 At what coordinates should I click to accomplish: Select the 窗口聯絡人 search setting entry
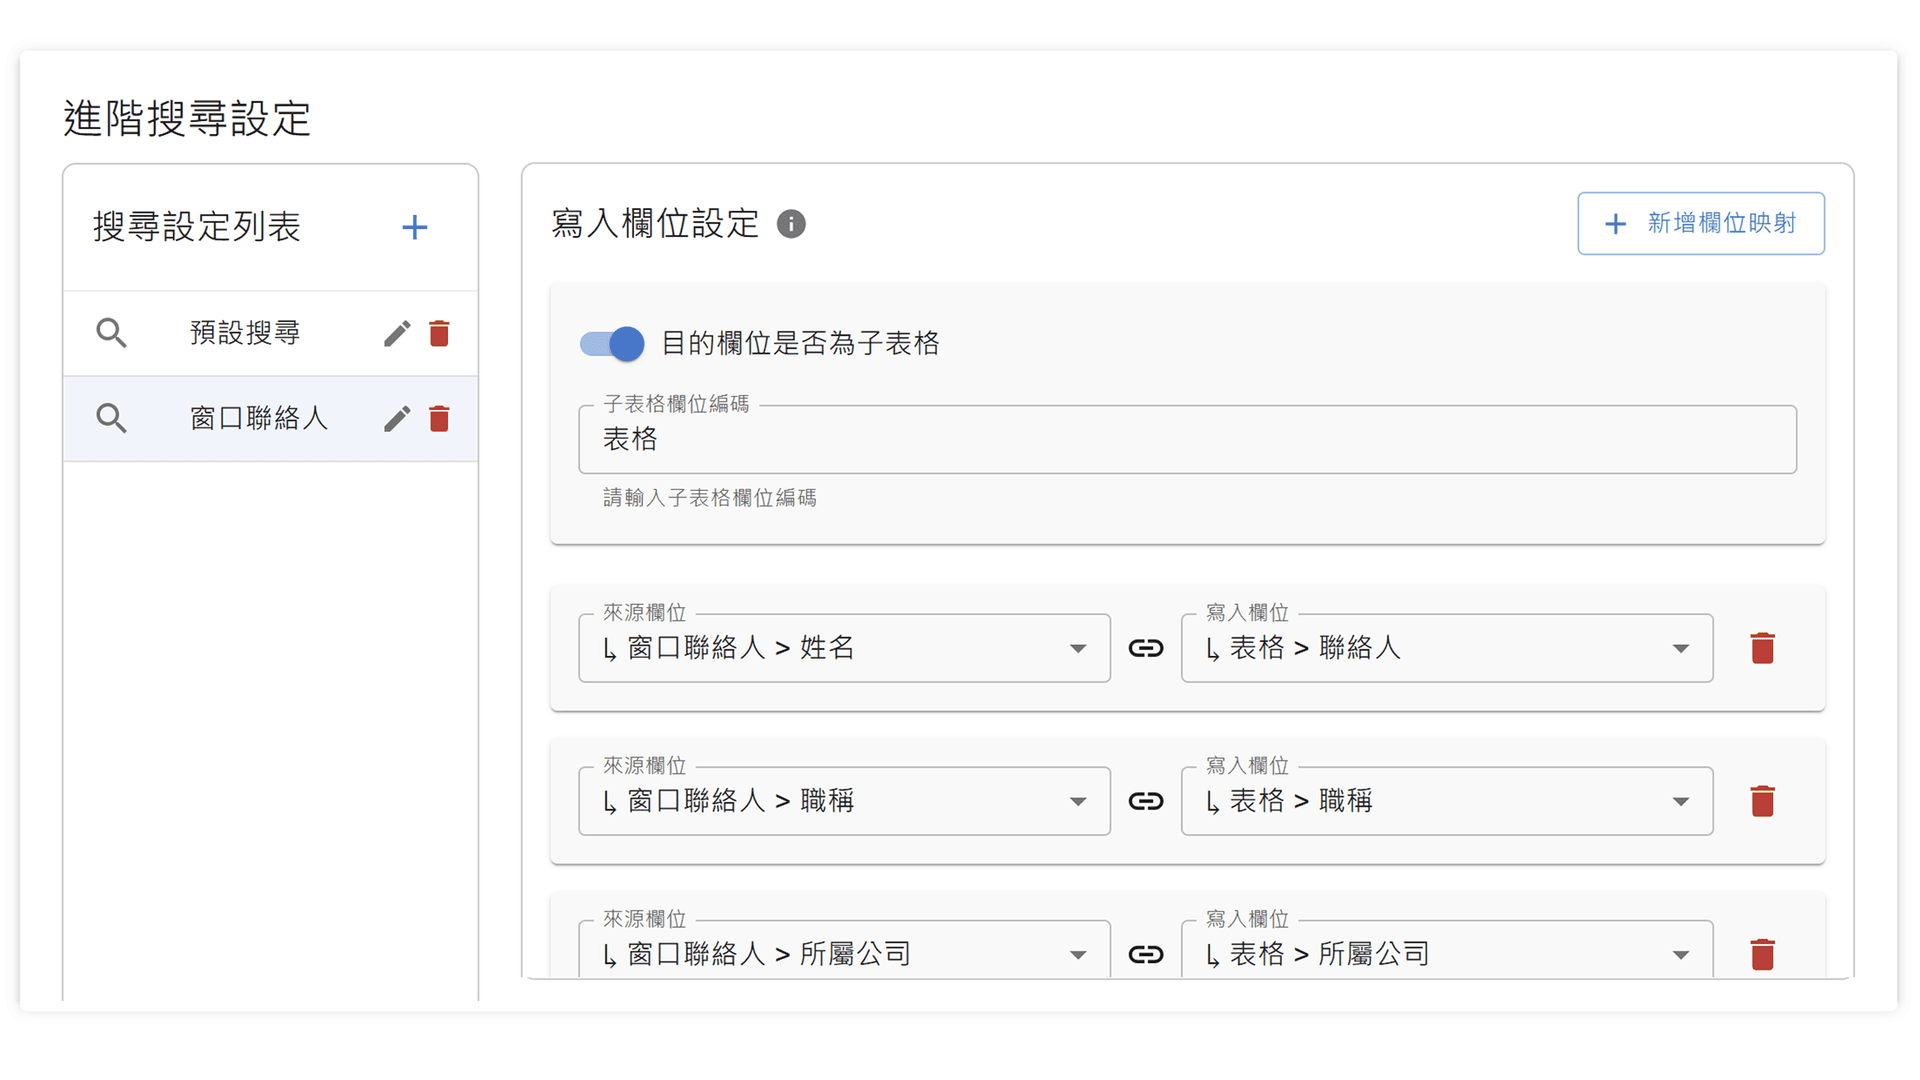pos(258,418)
